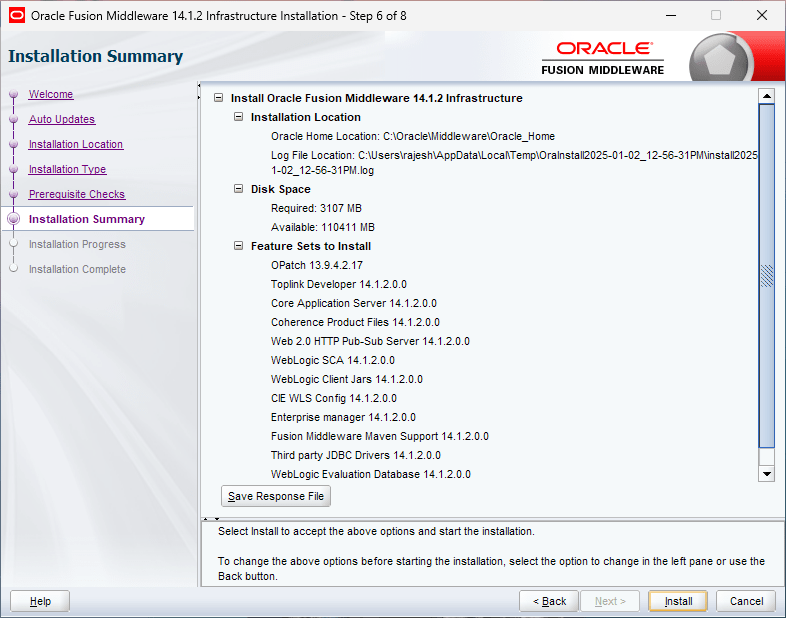The image size is (786, 618).
Task: Close the installer window
Action: click(762, 16)
